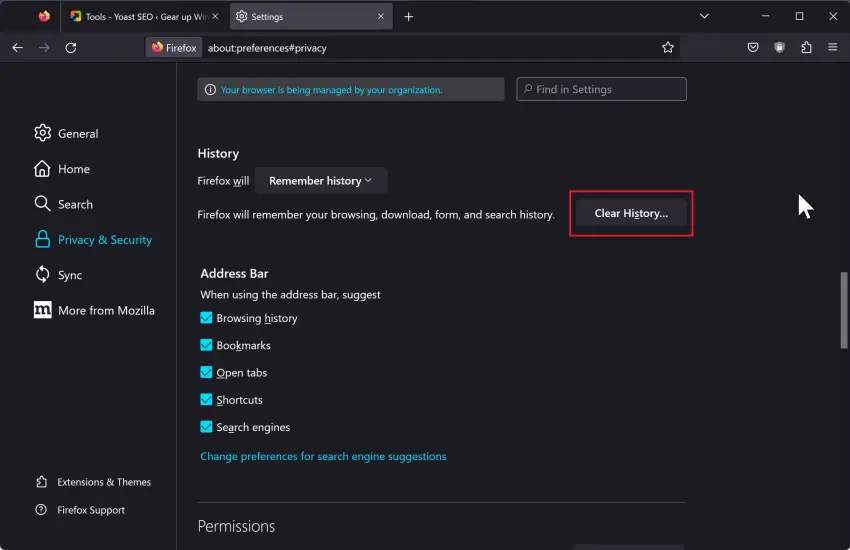Expand the Remember history dropdown

320,180
